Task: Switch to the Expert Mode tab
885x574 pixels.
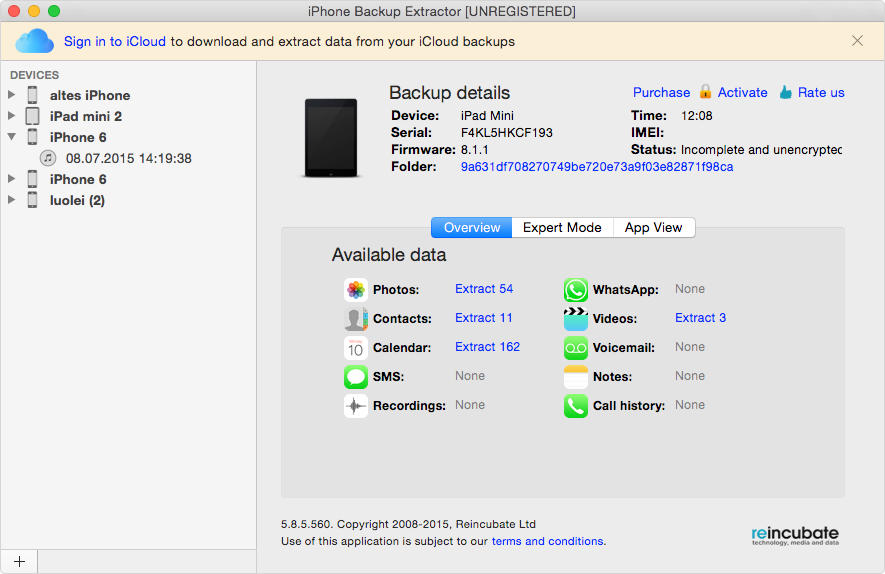Action: (562, 227)
